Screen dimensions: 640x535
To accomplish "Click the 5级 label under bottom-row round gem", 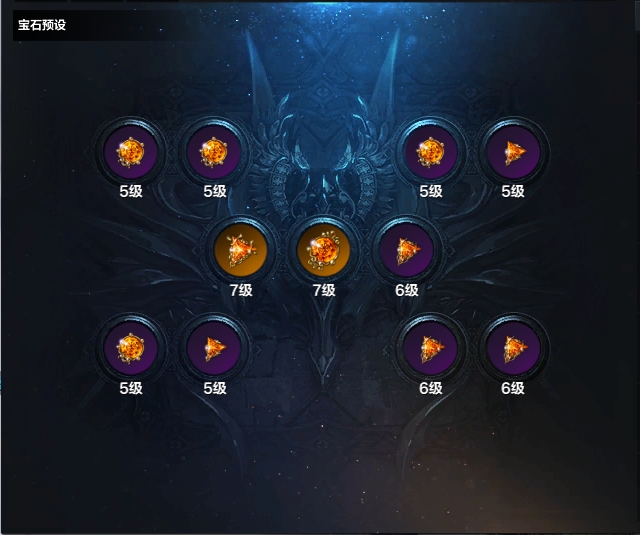I will [x=131, y=388].
